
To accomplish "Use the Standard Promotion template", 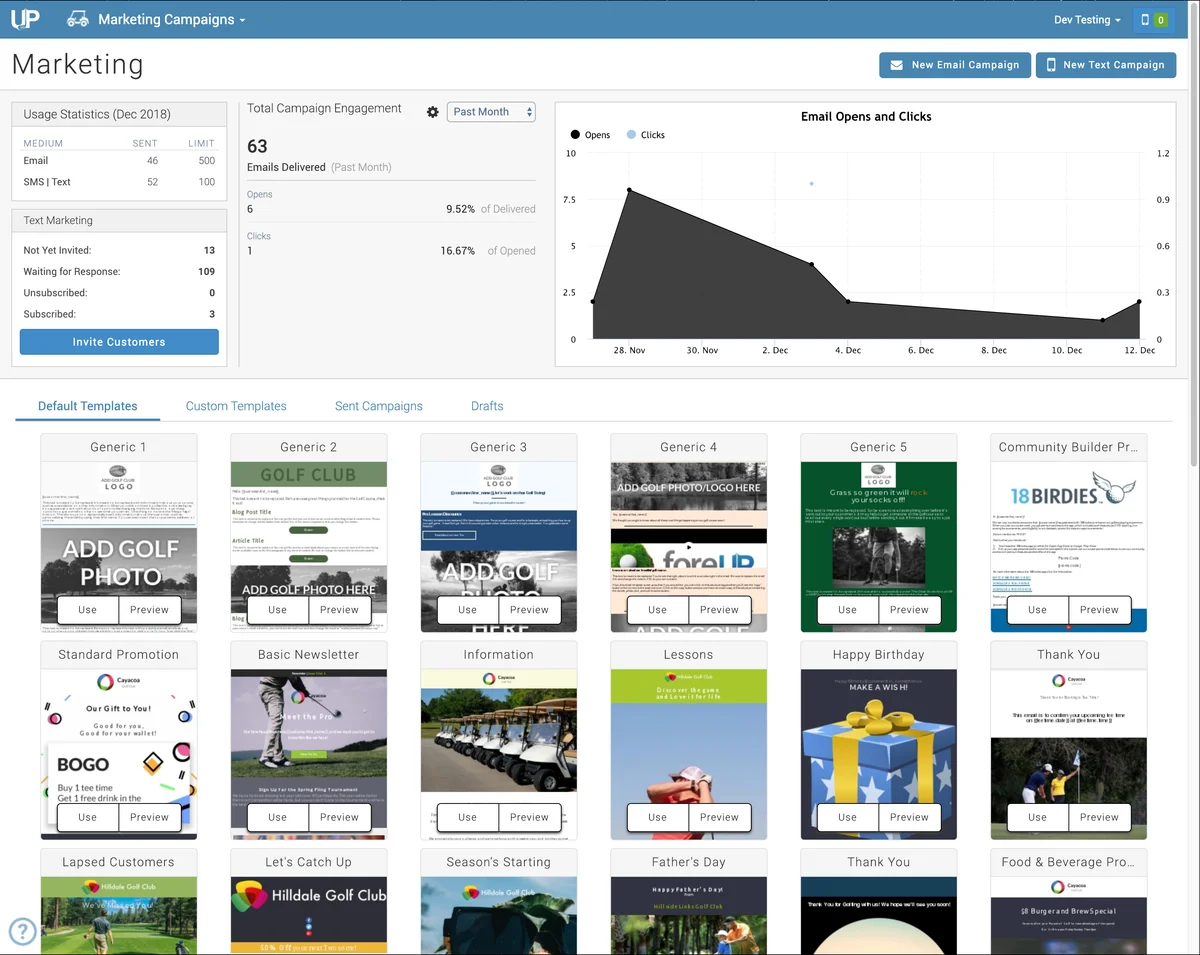I will click(x=88, y=817).
